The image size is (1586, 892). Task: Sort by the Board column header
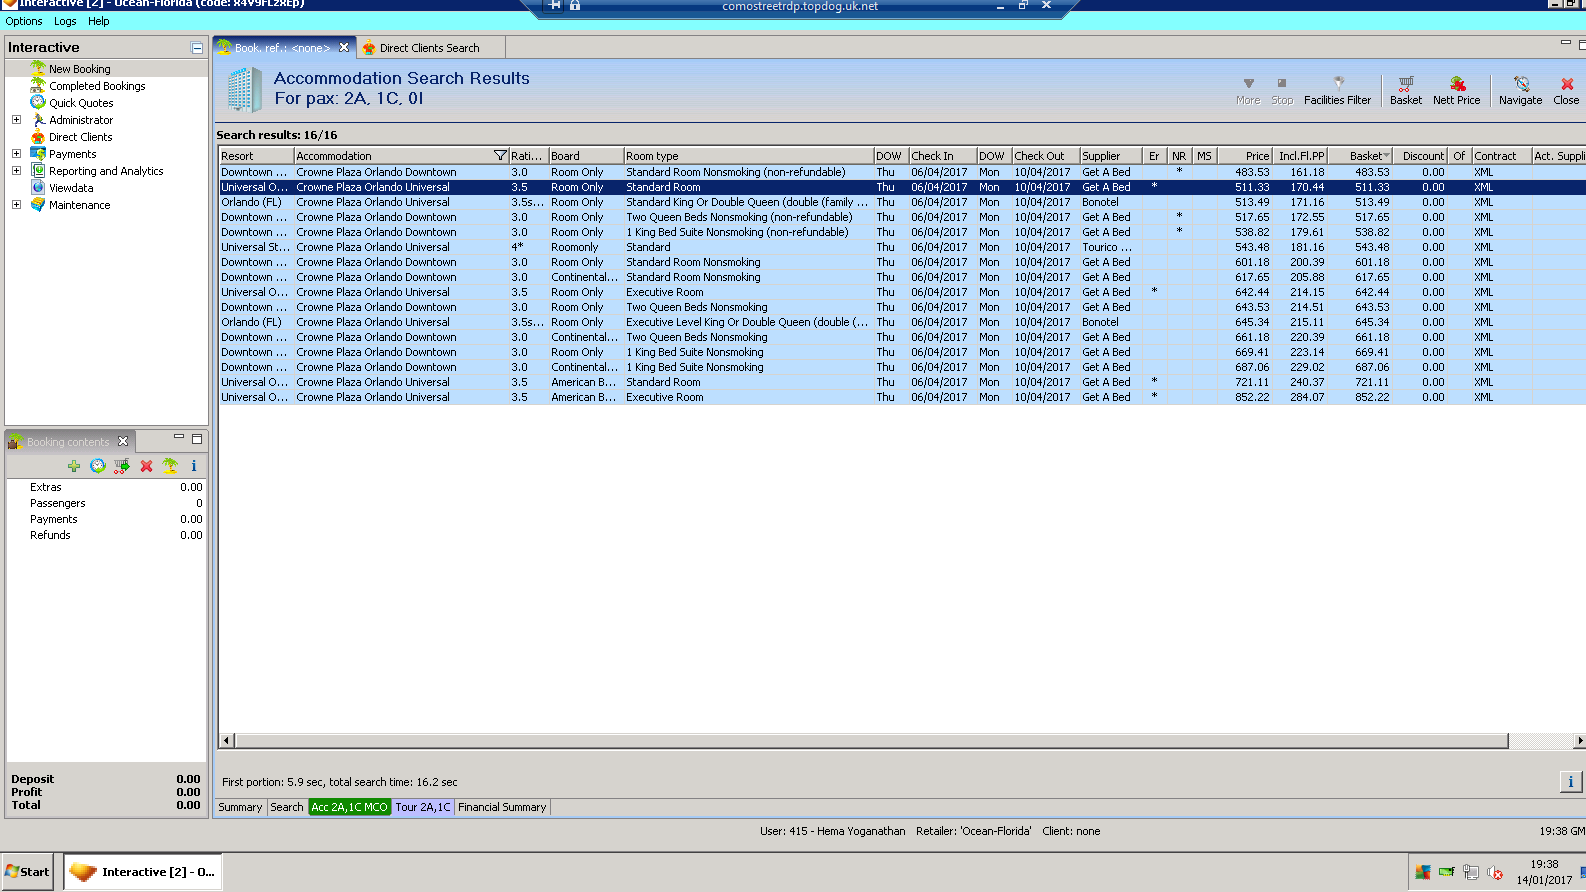[x=586, y=156]
